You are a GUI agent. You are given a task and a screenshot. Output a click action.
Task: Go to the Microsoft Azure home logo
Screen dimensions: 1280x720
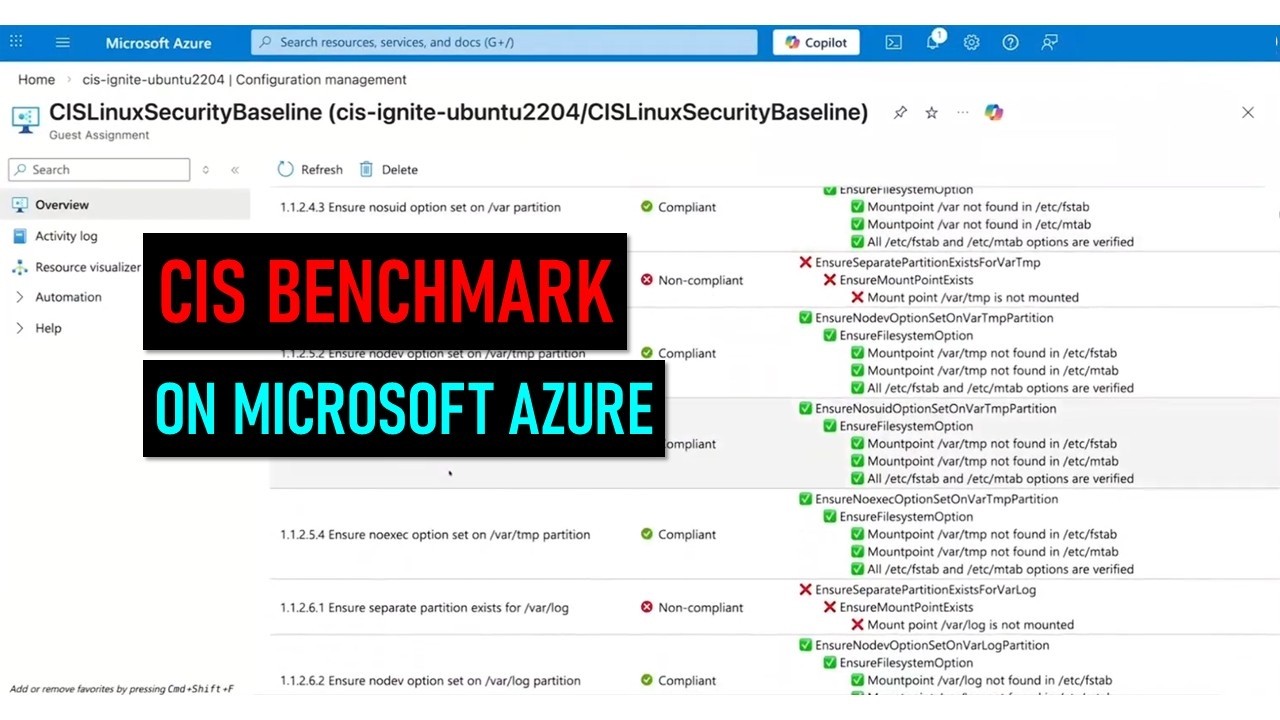(158, 43)
